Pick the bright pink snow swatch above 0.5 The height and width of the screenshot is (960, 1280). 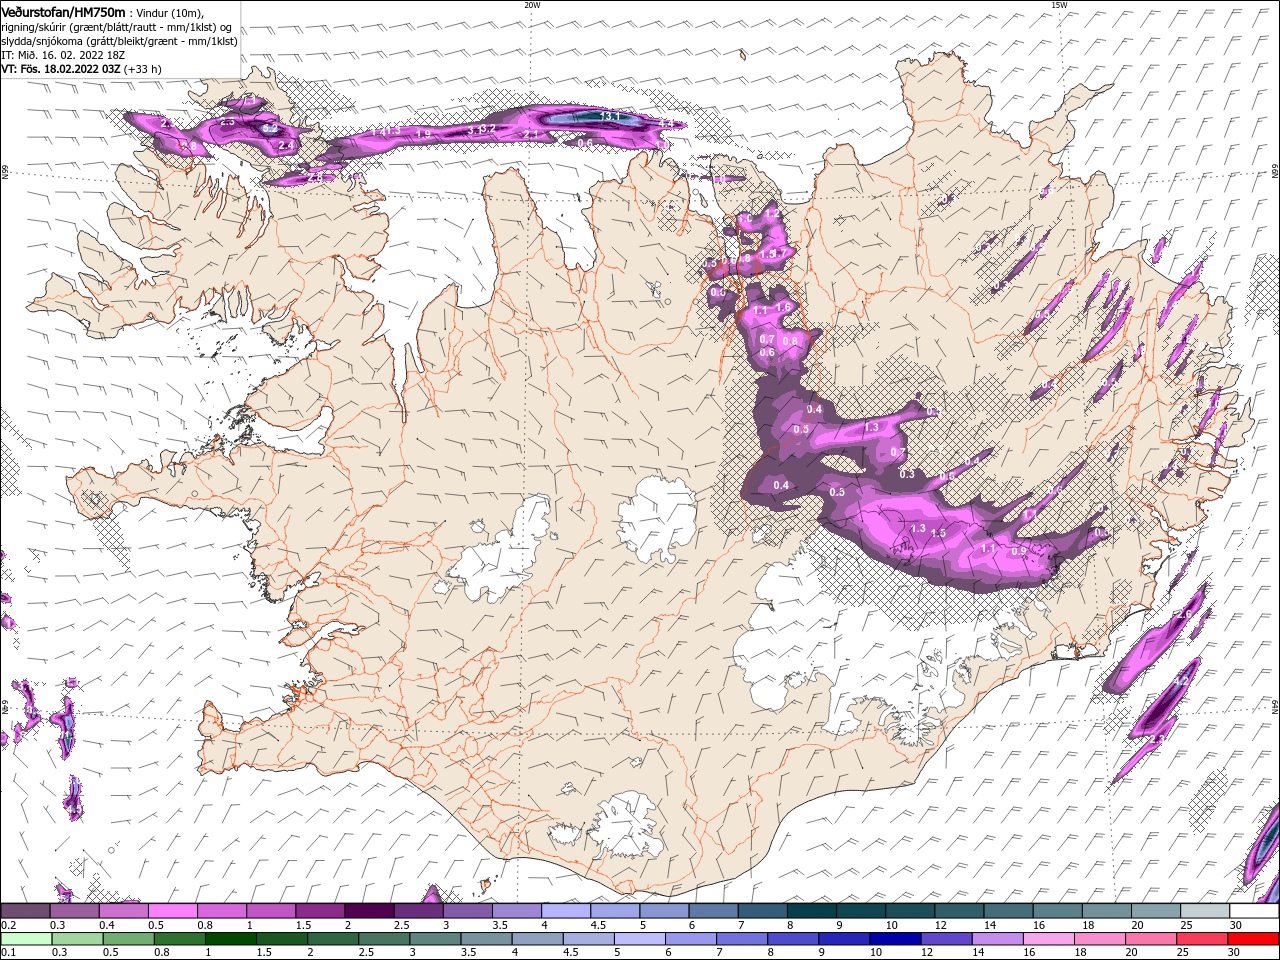coord(172,910)
